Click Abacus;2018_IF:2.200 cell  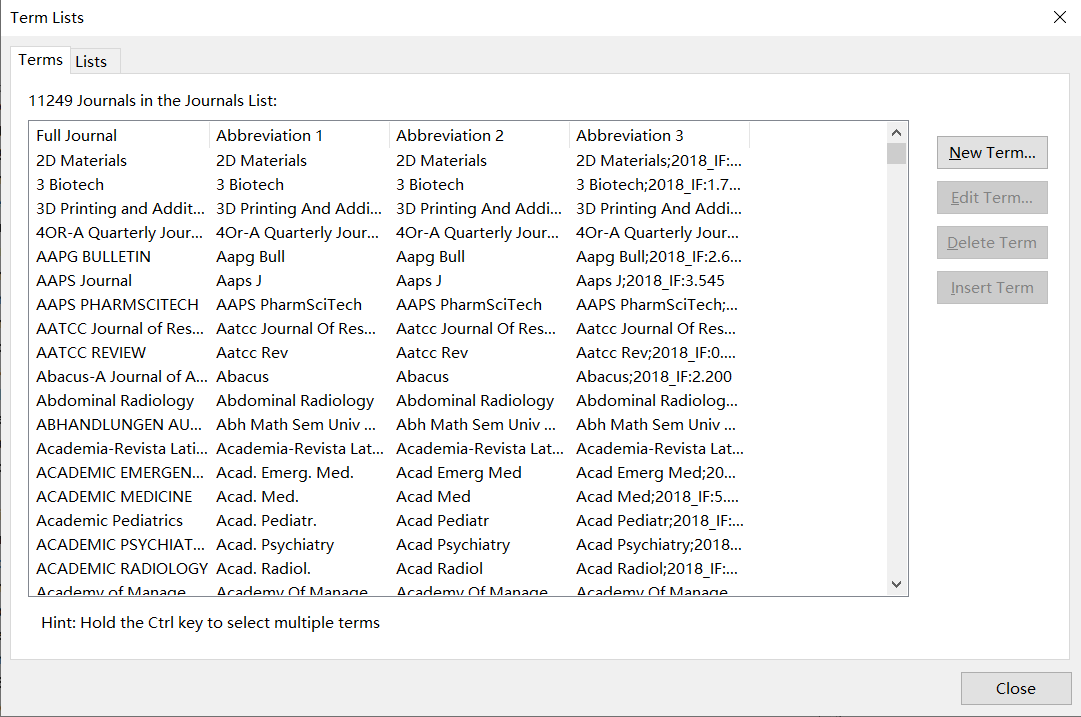(x=654, y=376)
